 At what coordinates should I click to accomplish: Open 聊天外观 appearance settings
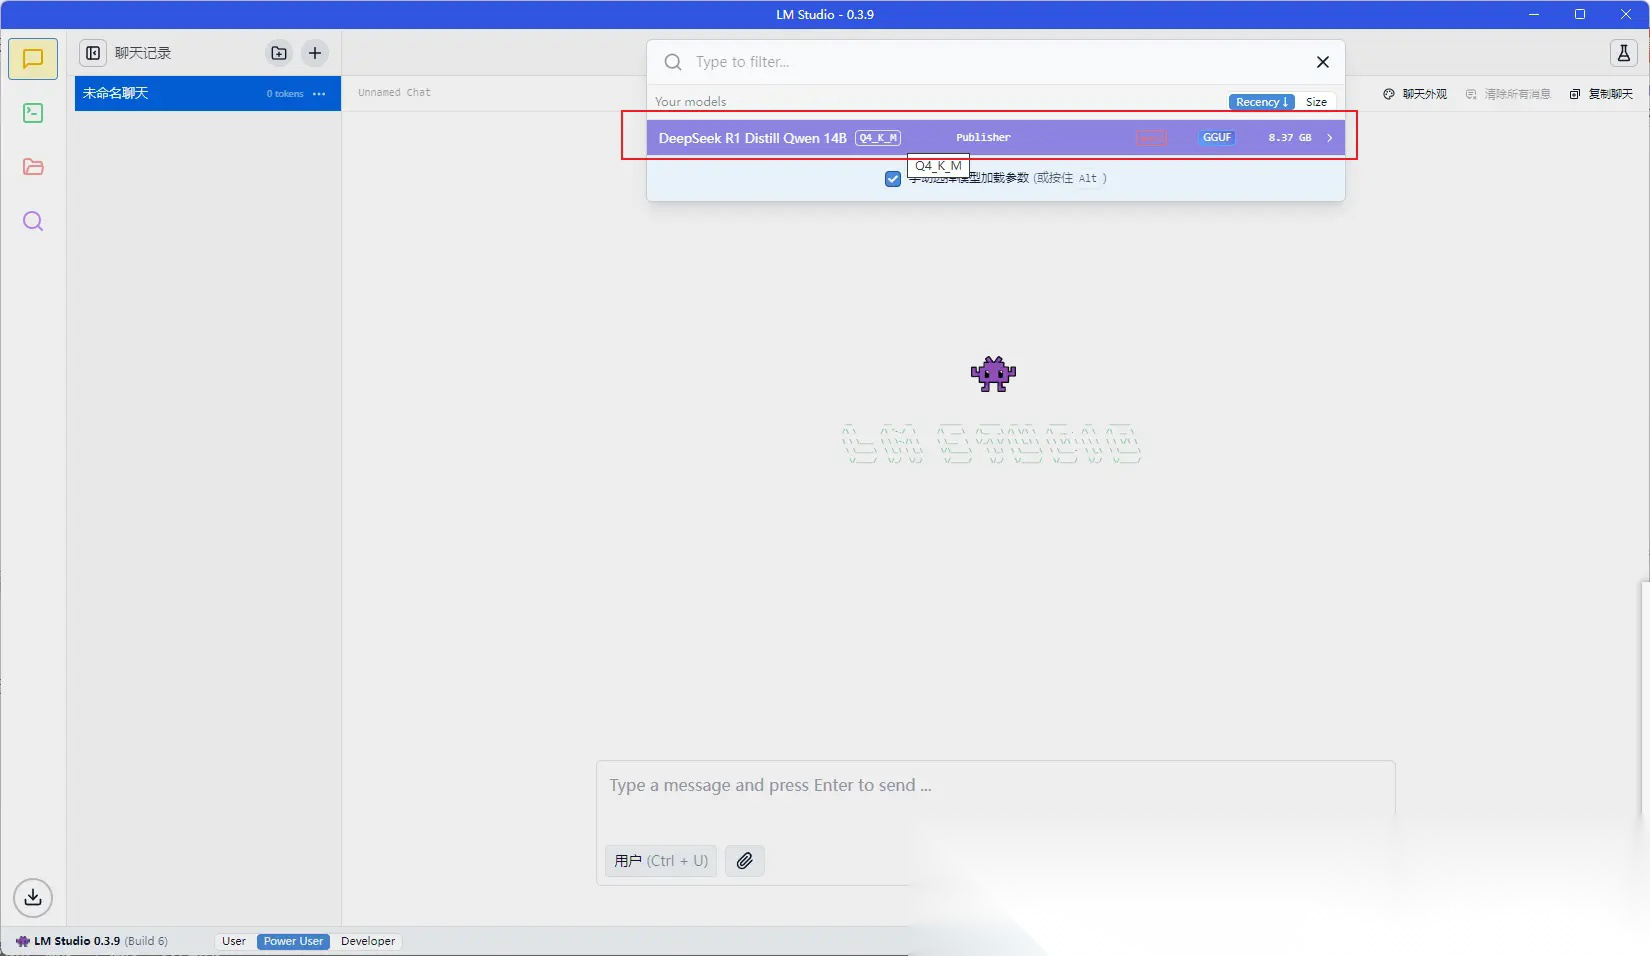tap(1415, 94)
